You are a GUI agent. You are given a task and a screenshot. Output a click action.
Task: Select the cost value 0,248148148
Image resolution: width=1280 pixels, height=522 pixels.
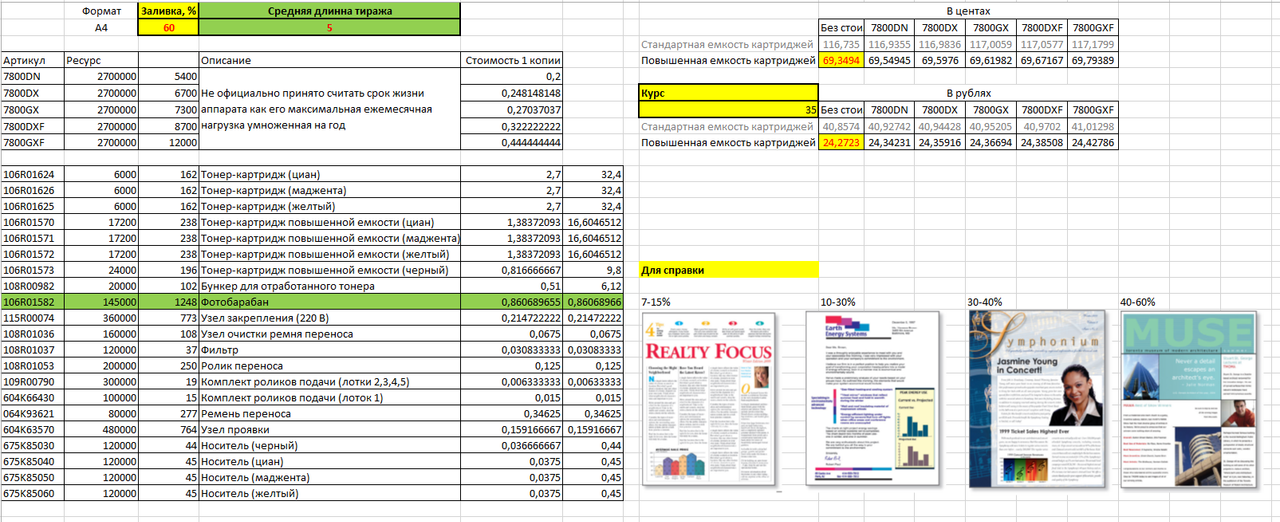click(x=512, y=93)
